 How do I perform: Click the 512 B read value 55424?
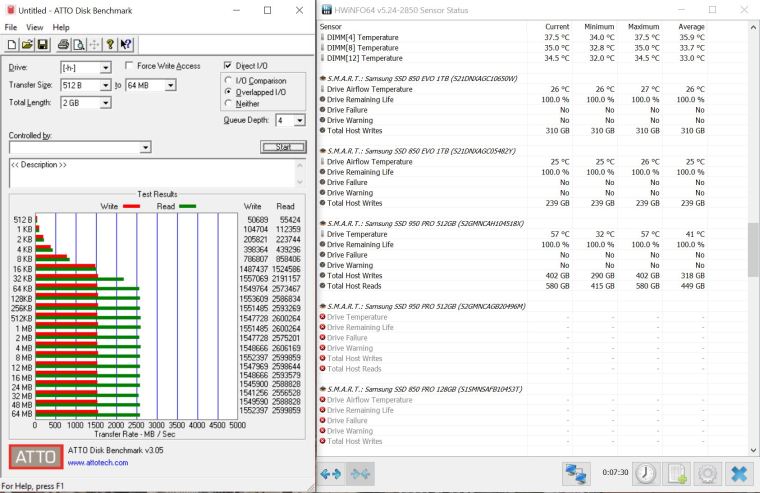(x=290, y=220)
